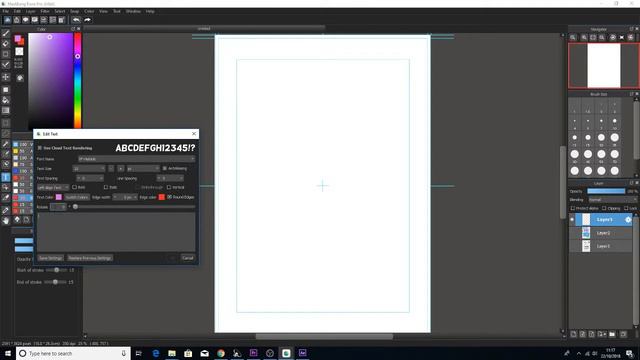Open the Window menu

click(133, 11)
